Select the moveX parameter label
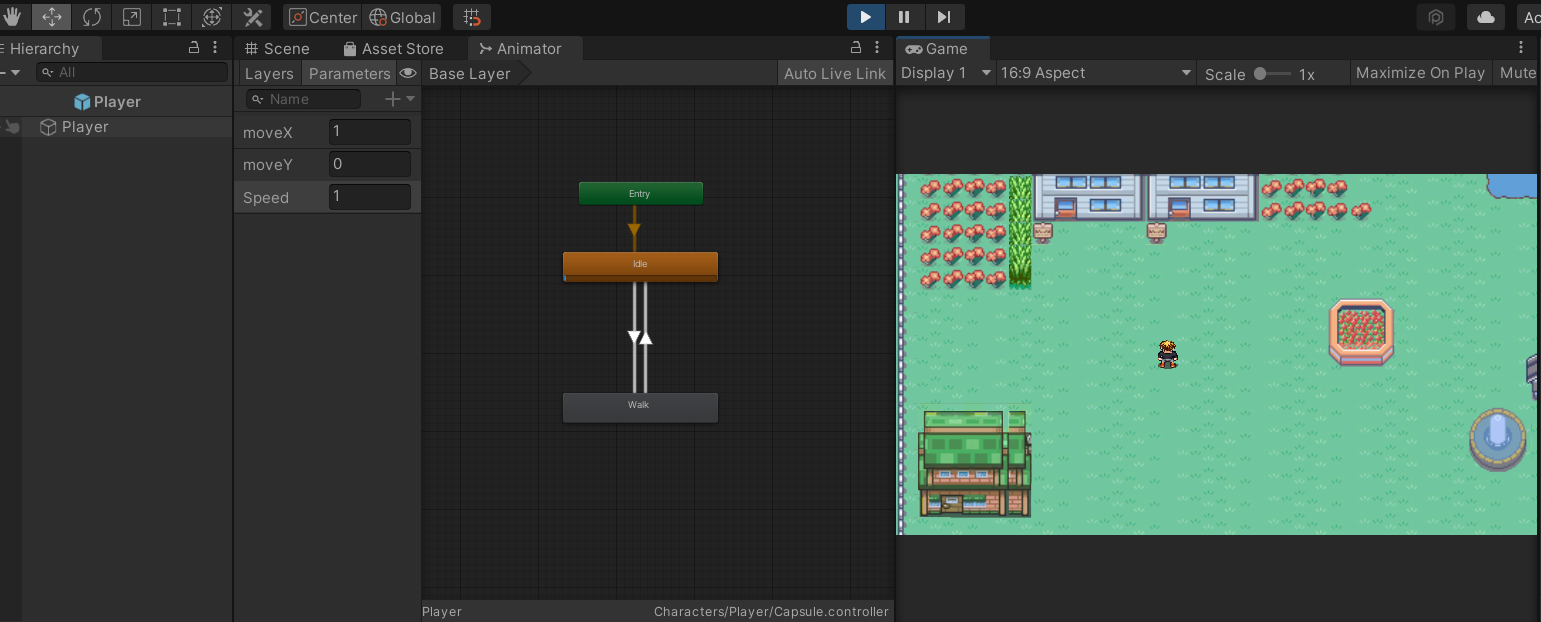 click(268, 132)
